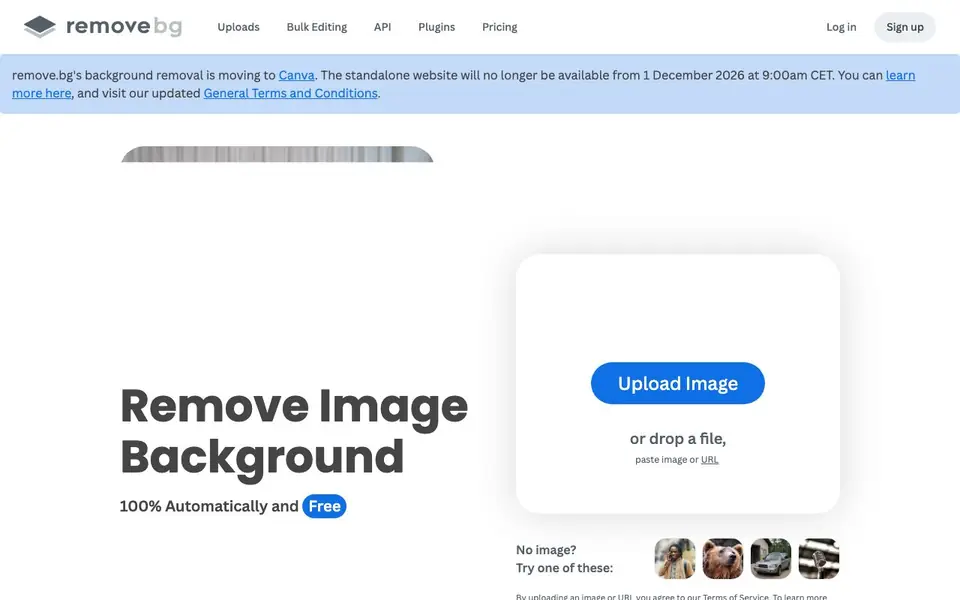Open the Uploads menu item
The image size is (960, 600).
click(x=238, y=27)
